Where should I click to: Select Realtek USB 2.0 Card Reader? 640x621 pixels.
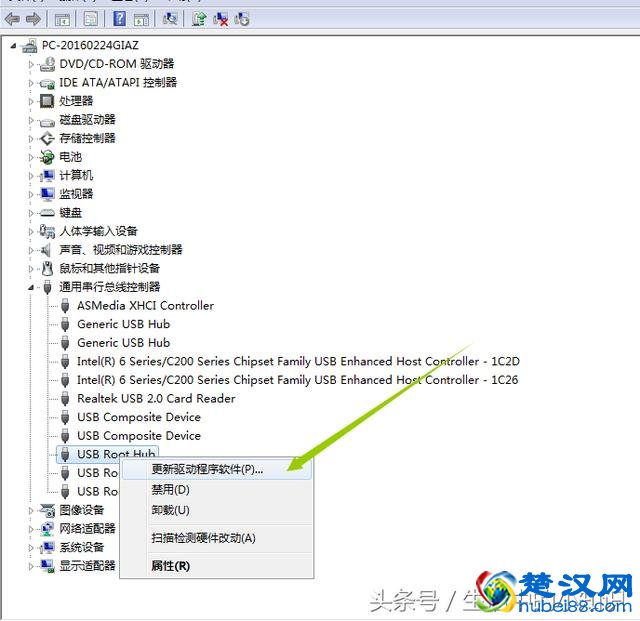pyautogui.click(x=156, y=398)
